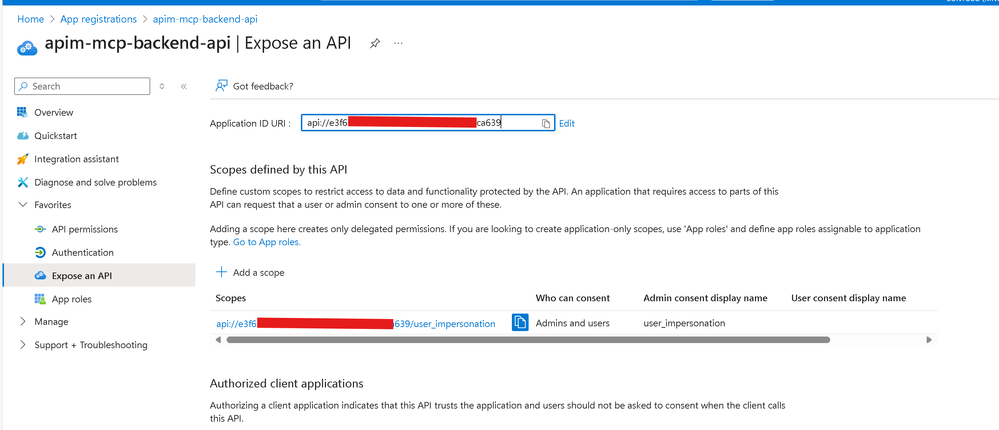
Task: Focus the sidebar Search field
Action: 82,86
